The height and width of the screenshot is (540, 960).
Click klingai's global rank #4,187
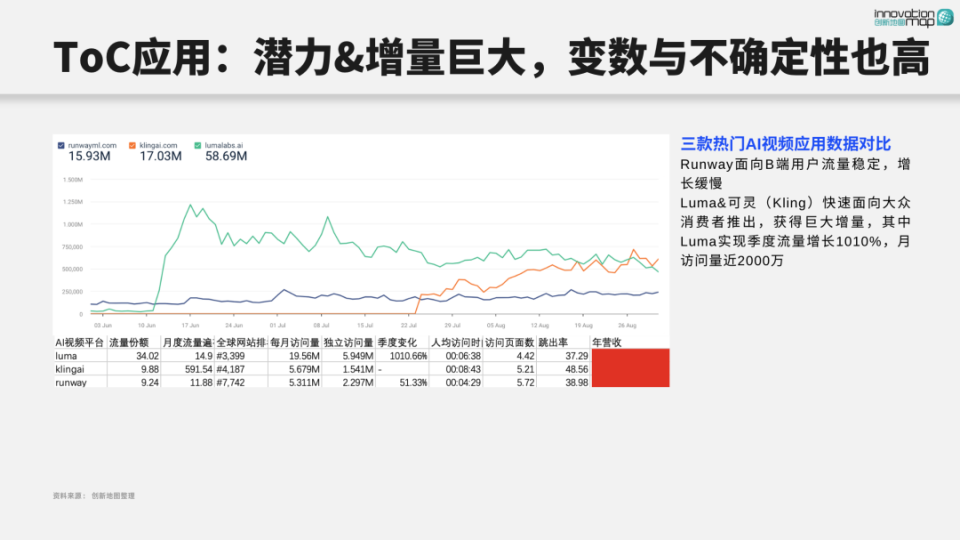231,370
